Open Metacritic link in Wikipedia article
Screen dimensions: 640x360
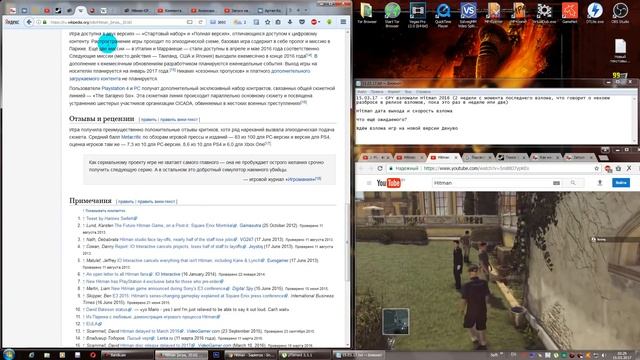click(131, 137)
